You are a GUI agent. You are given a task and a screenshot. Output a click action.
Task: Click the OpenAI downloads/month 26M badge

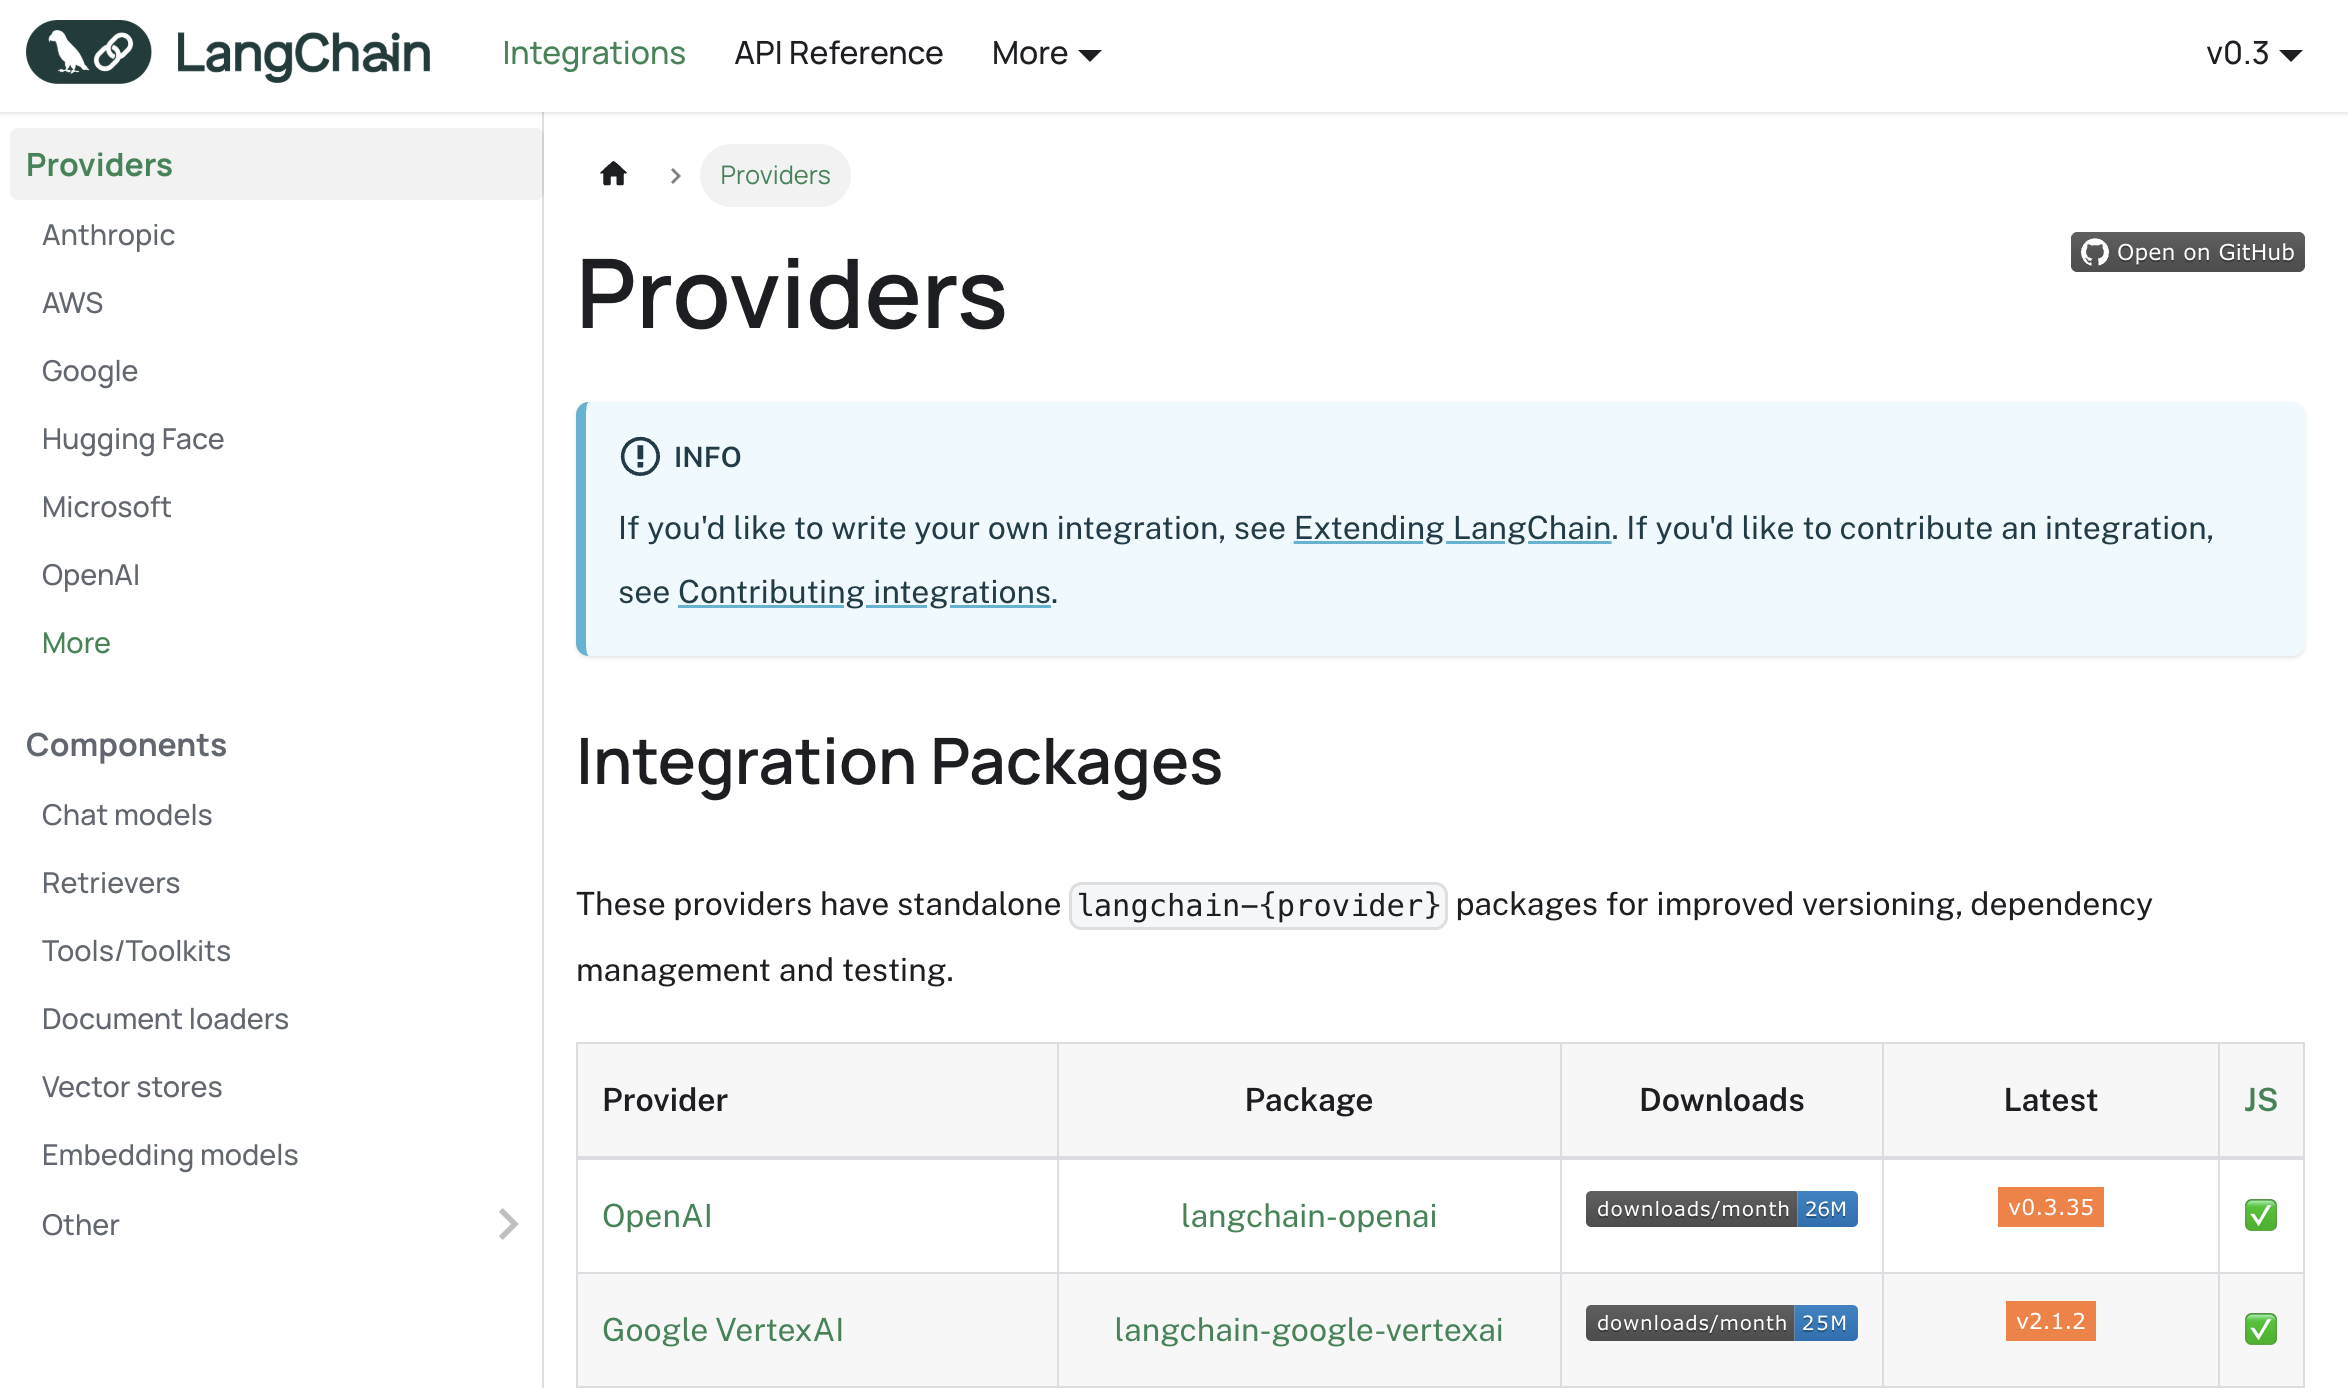(1721, 1209)
